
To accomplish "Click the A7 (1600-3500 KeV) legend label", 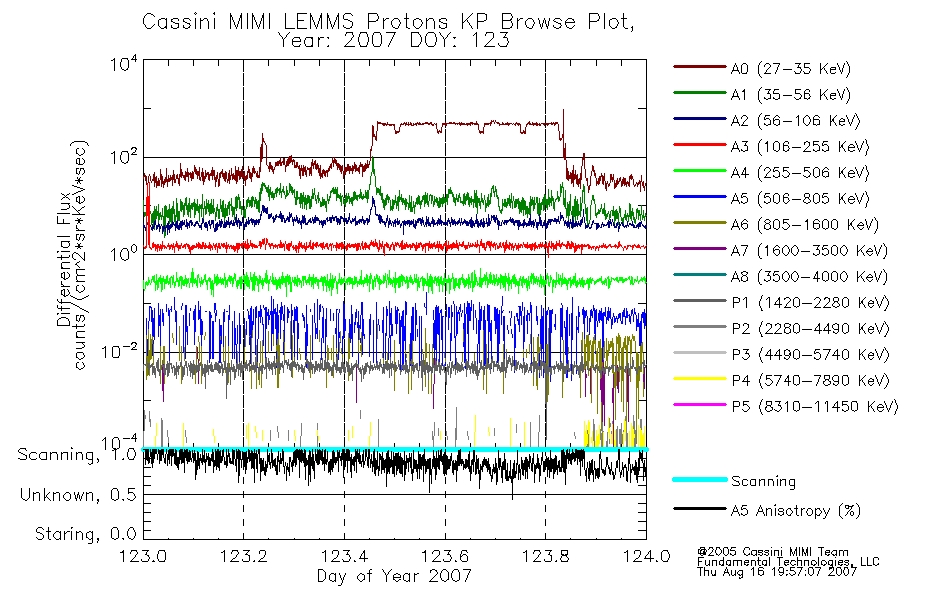I will point(809,251).
